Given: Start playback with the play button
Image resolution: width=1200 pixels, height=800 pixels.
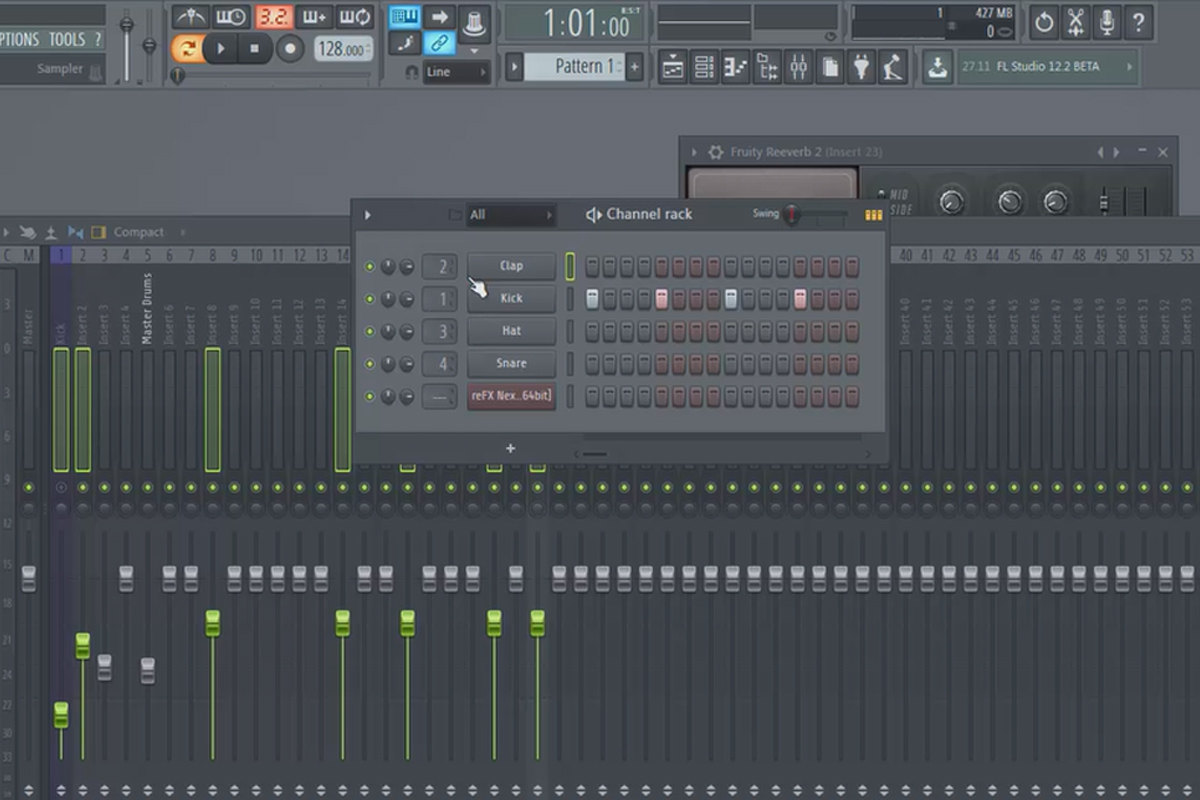Looking at the screenshot, I should [221, 48].
